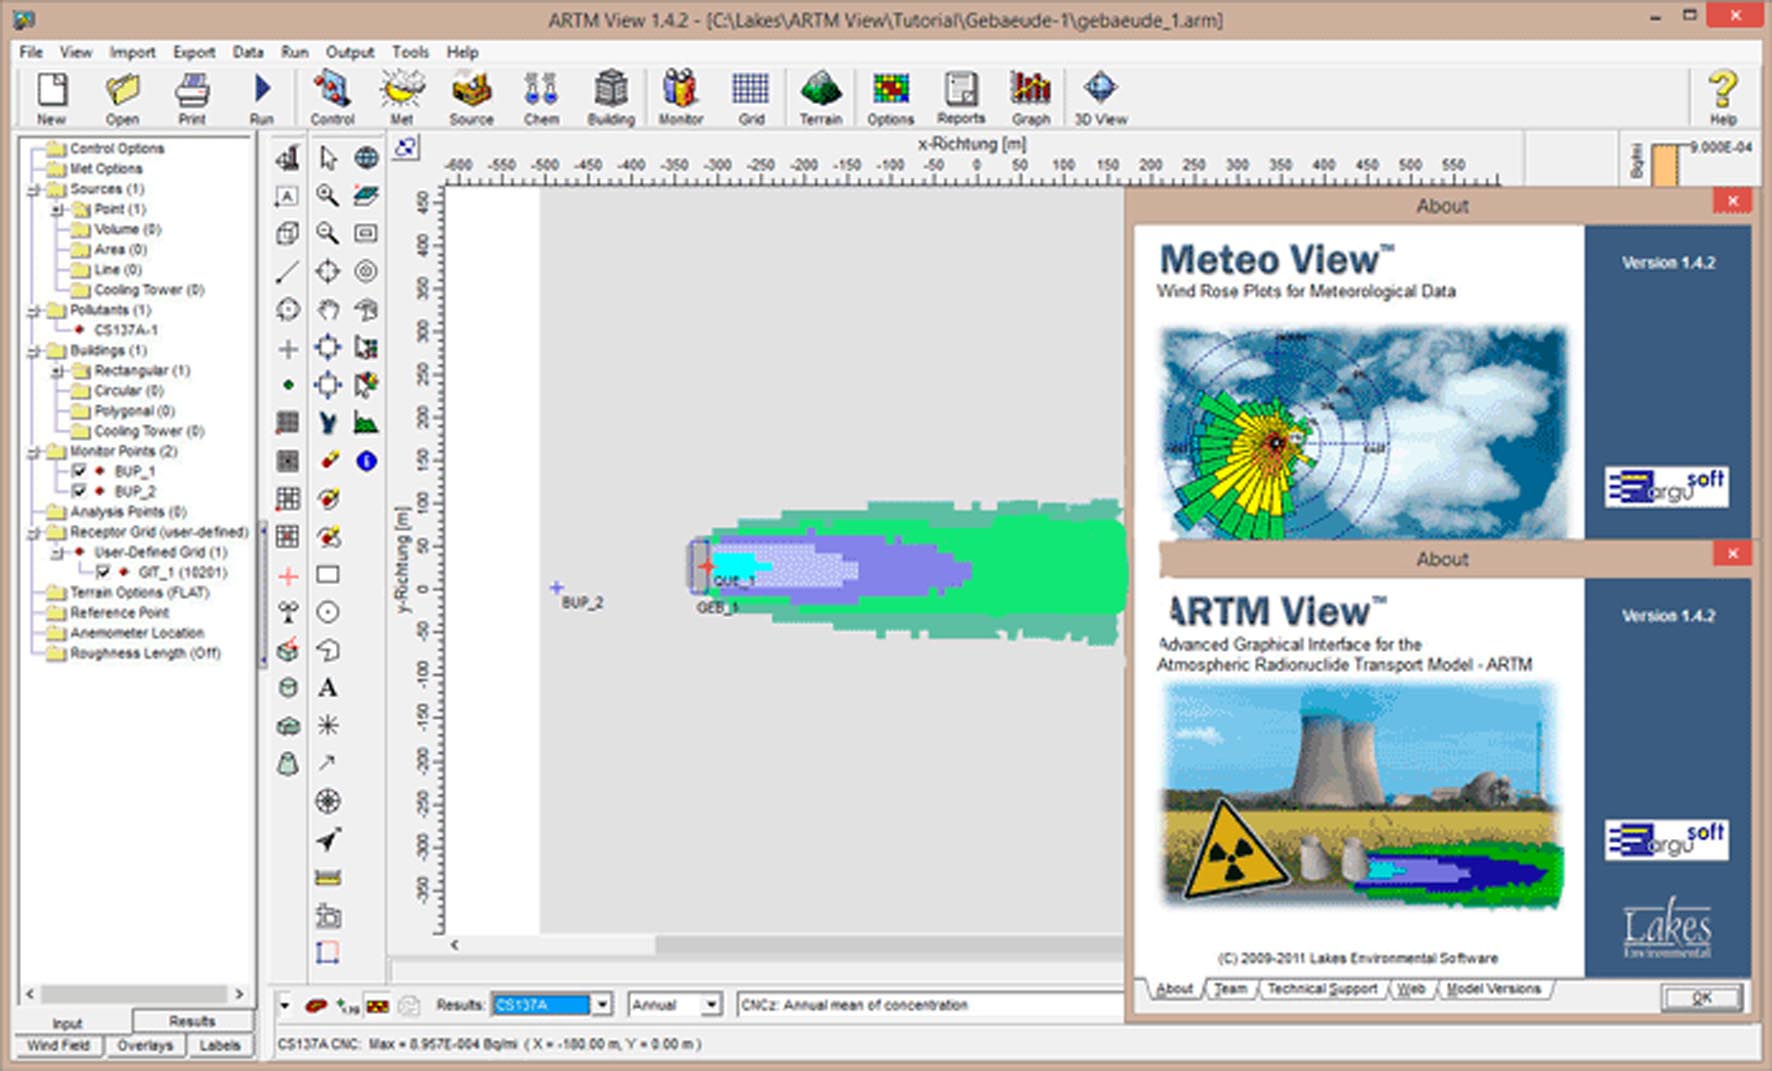Switch to the Technical Support tab
Screen dimensions: 1772x1071
point(1321,989)
